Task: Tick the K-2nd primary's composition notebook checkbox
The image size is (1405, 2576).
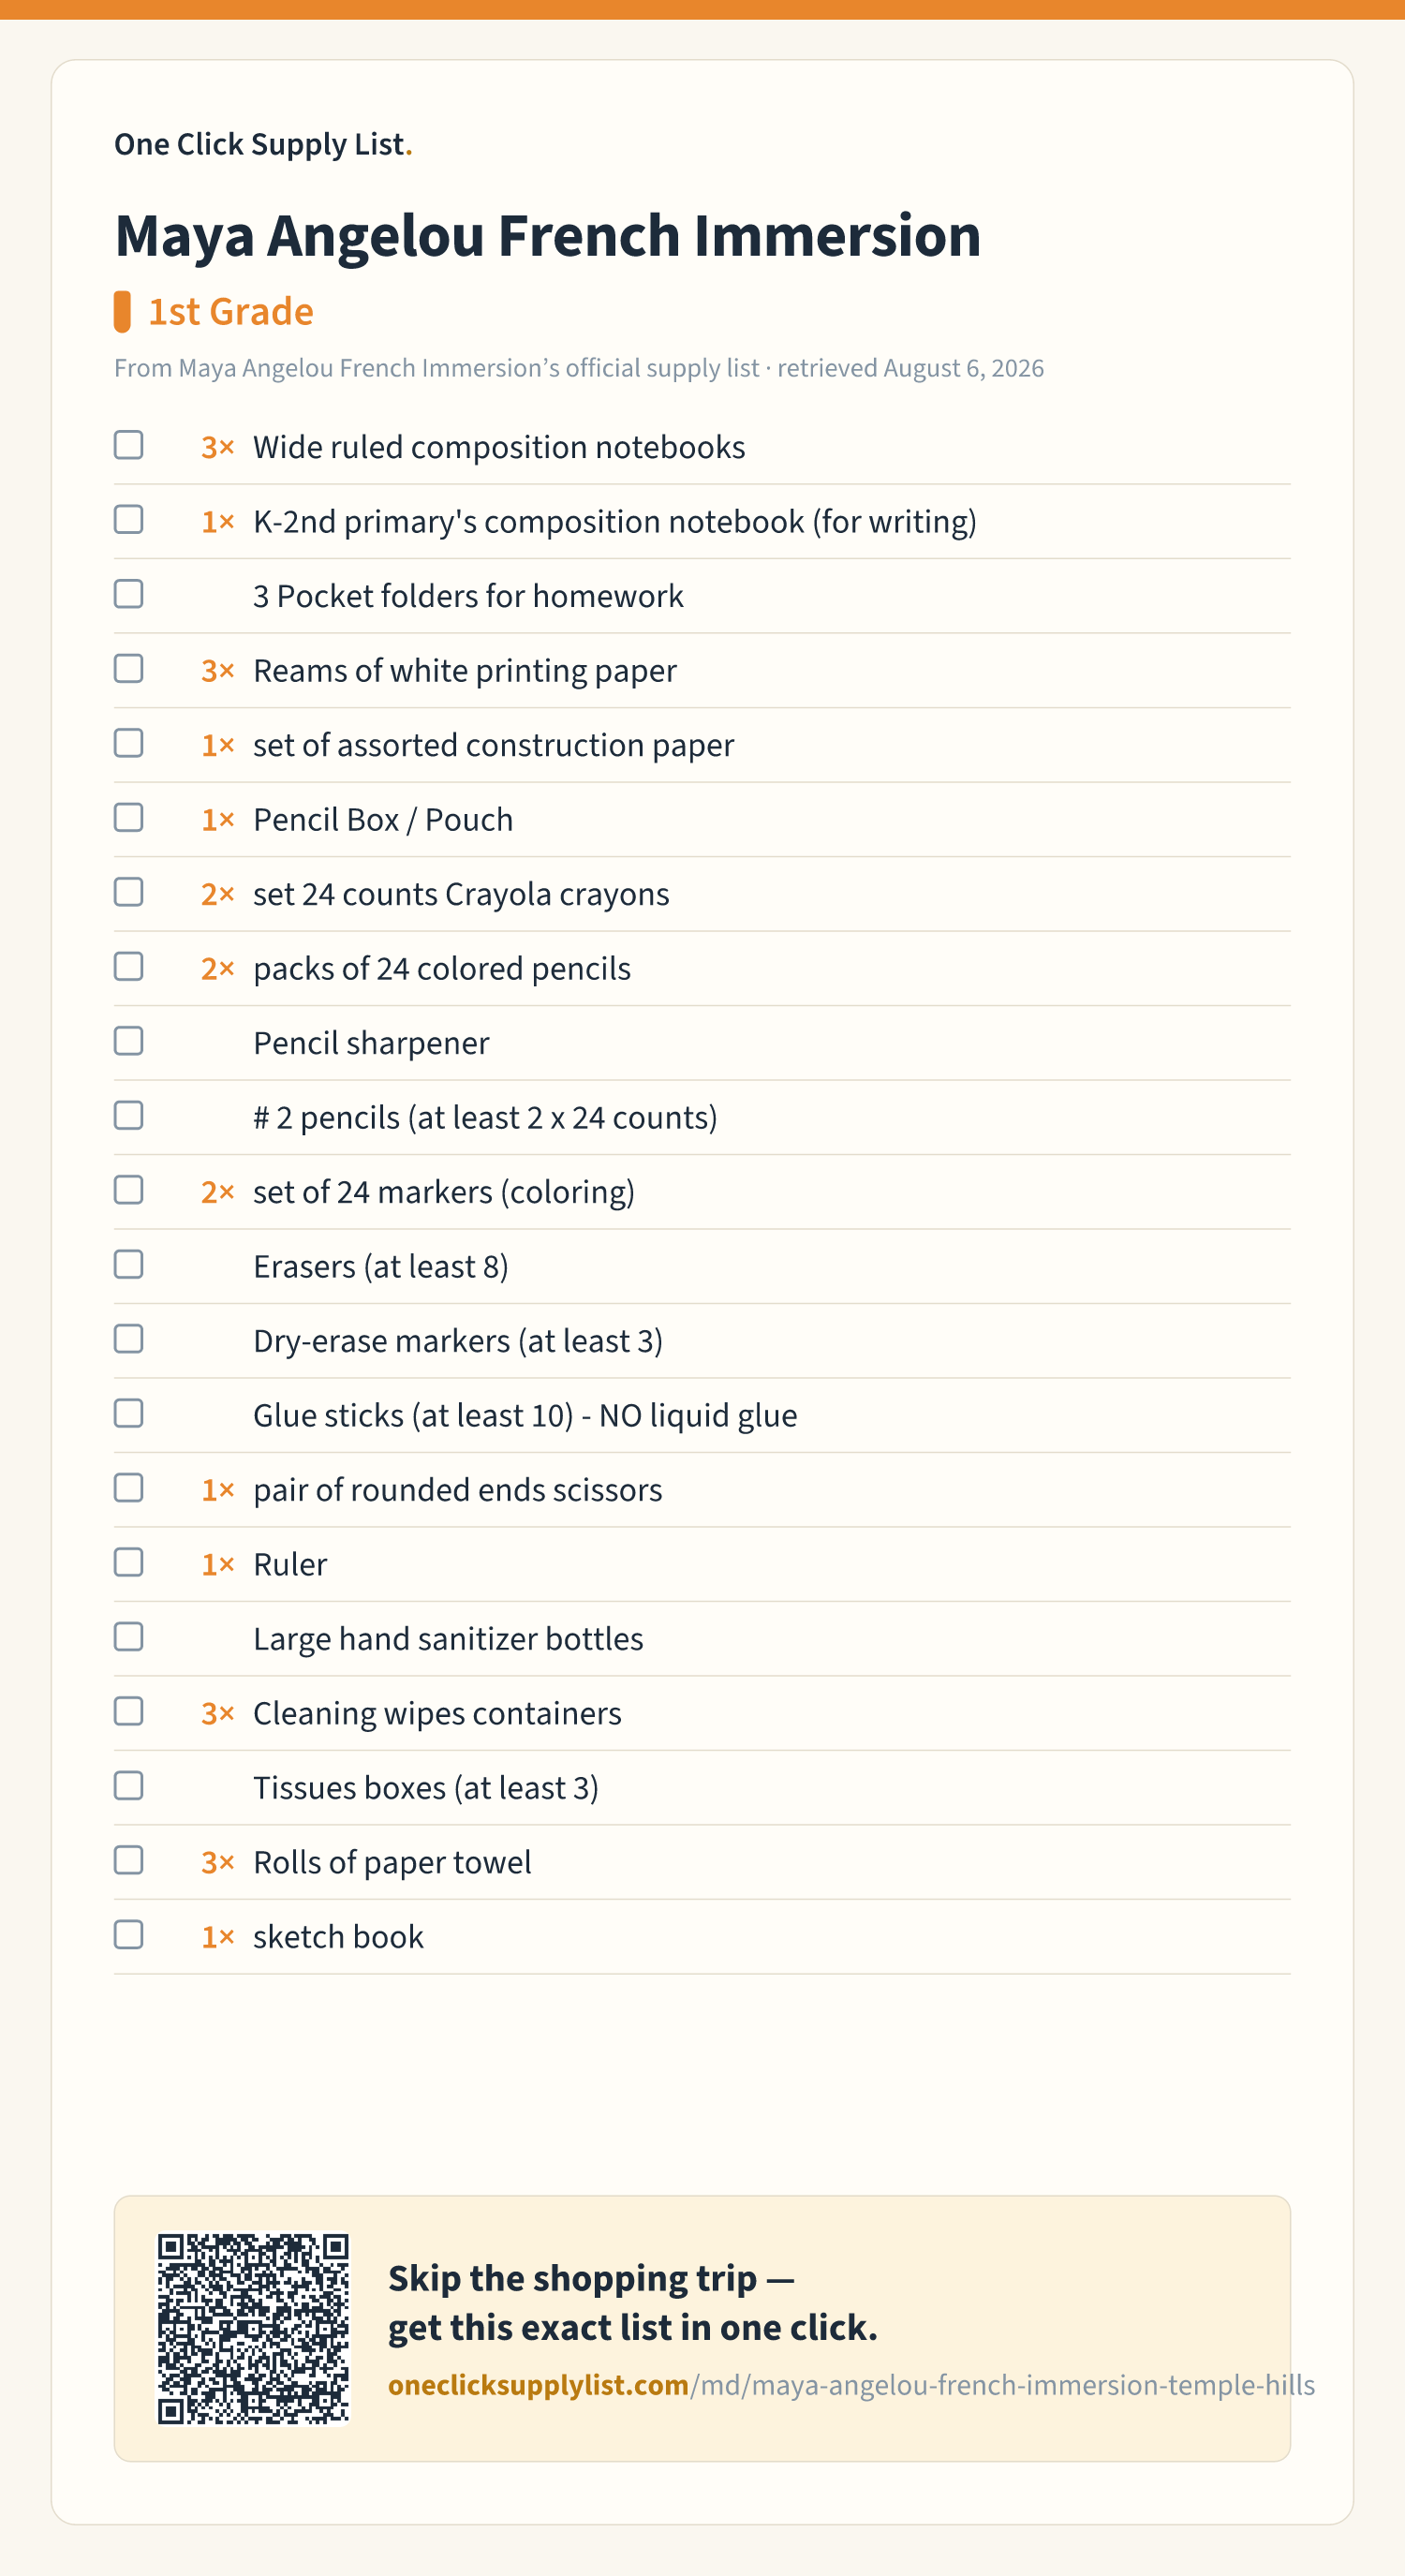Action: (x=128, y=520)
